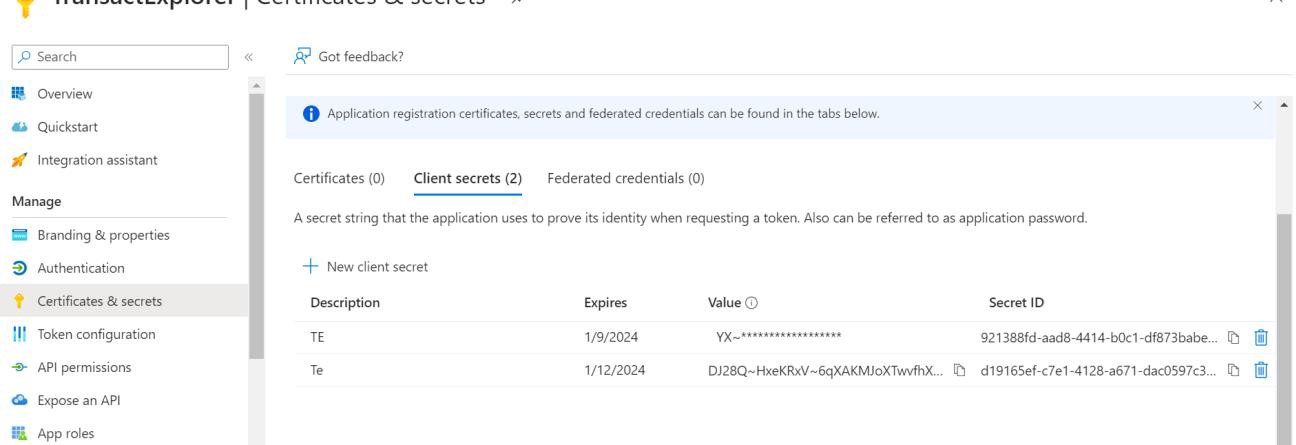The width and height of the screenshot is (1296, 445).
Task: Open the Overview page
Action: click(x=65, y=94)
